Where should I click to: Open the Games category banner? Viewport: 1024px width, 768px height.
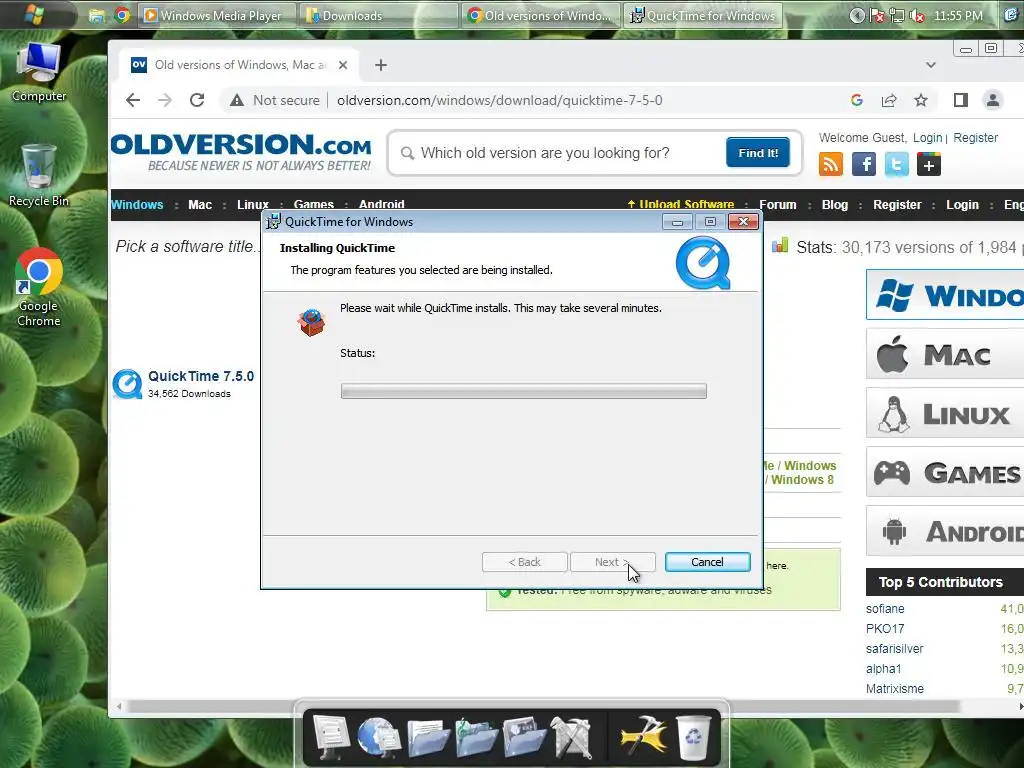[x=945, y=472]
